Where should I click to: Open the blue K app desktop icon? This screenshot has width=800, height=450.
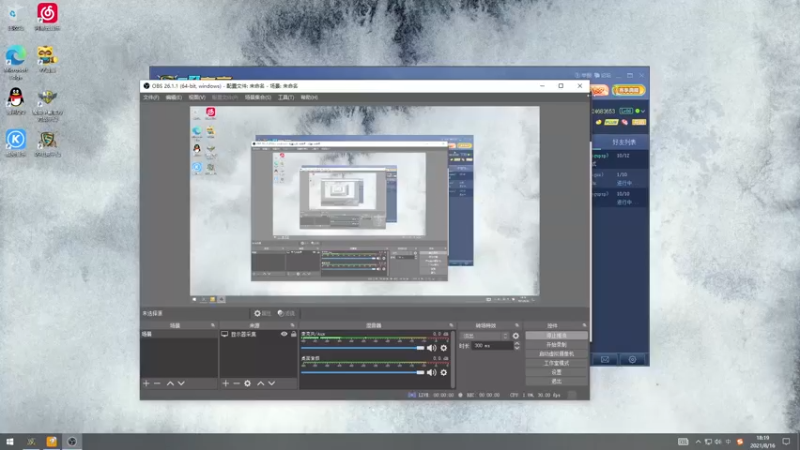tap(16, 143)
